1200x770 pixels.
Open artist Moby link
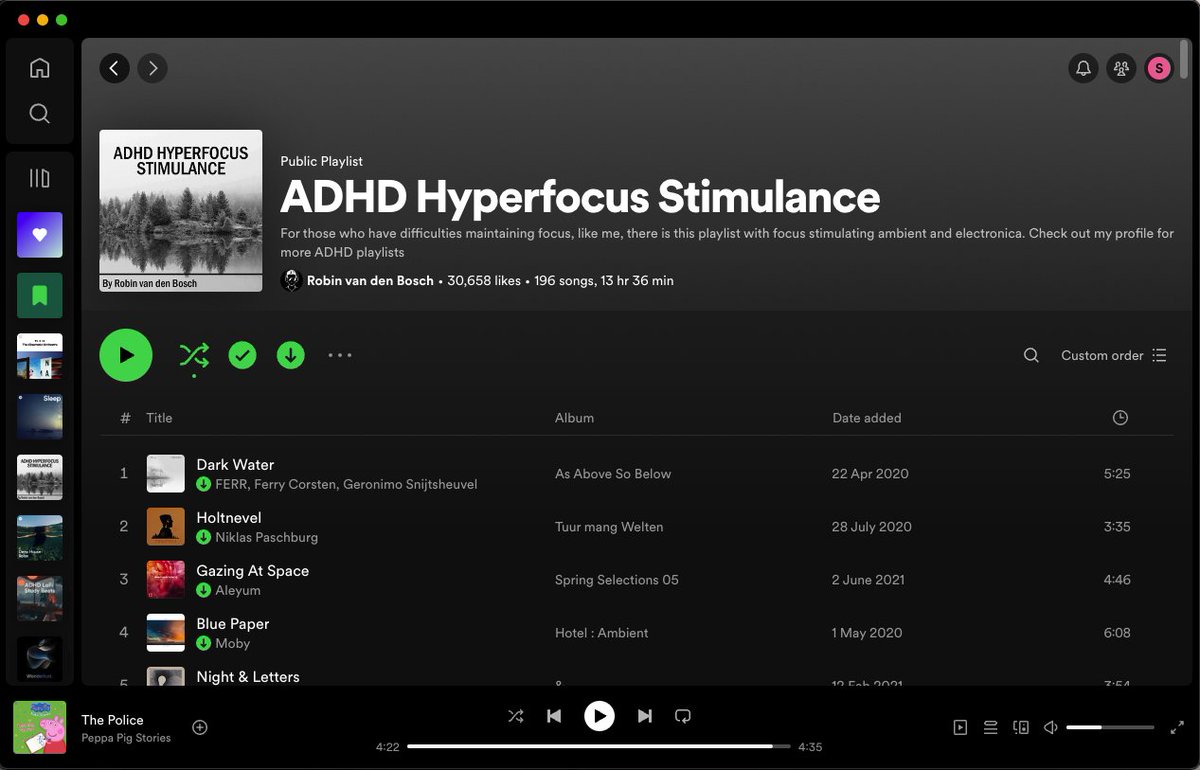click(x=233, y=643)
